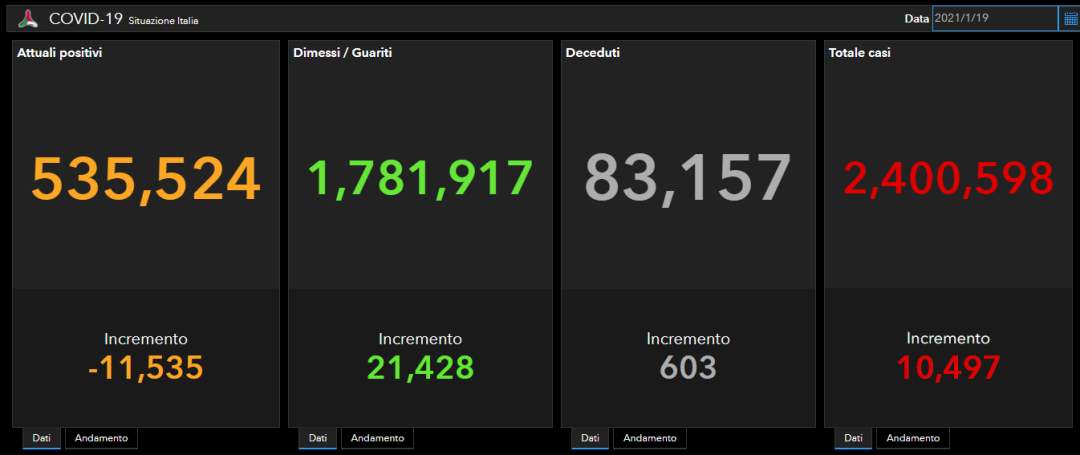Click the green value 1,781,917
The image size is (1080, 455).
coord(420,178)
